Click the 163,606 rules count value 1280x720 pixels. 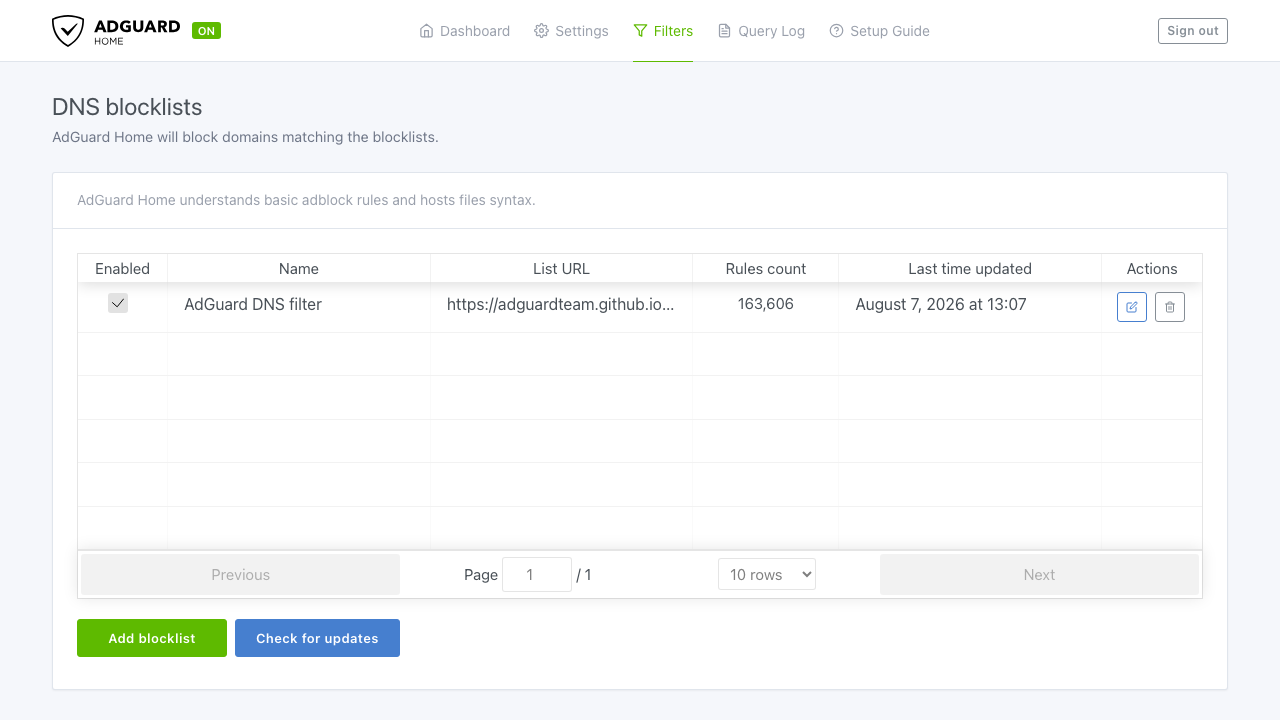[766, 304]
